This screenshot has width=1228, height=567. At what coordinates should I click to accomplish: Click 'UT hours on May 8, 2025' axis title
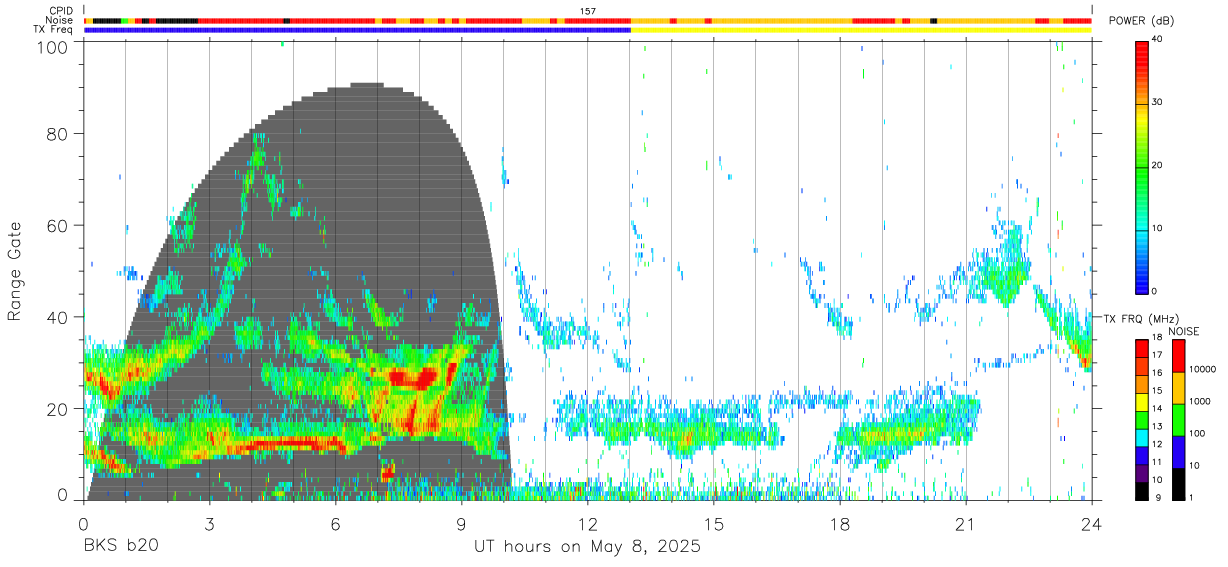(587, 547)
